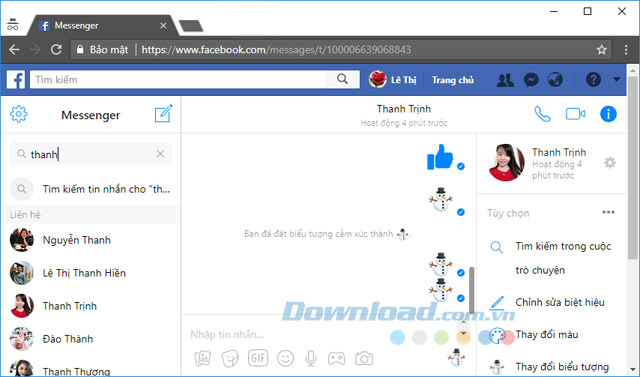Open Thanh Trịnh conversation settings gear
The height and width of the screenshot is (377, 640).
[x=610, y=163]
